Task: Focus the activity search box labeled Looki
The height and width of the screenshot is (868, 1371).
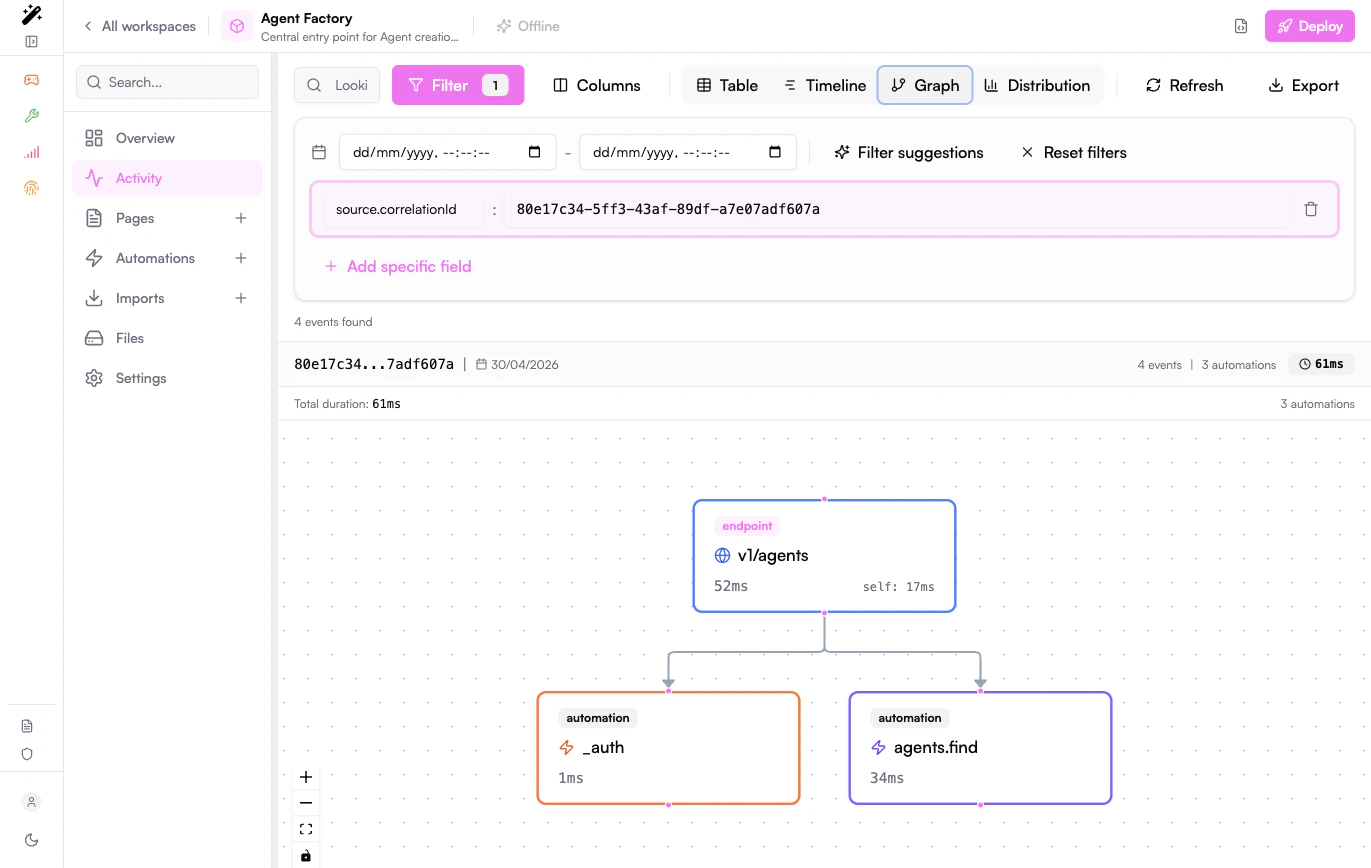Action: pyautogui.click(x=337, y=85)
